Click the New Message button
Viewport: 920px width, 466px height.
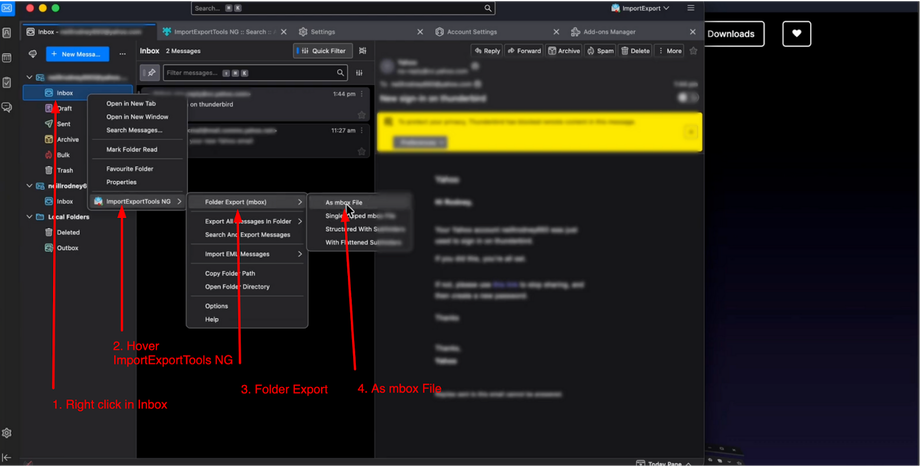click(77, 54)
